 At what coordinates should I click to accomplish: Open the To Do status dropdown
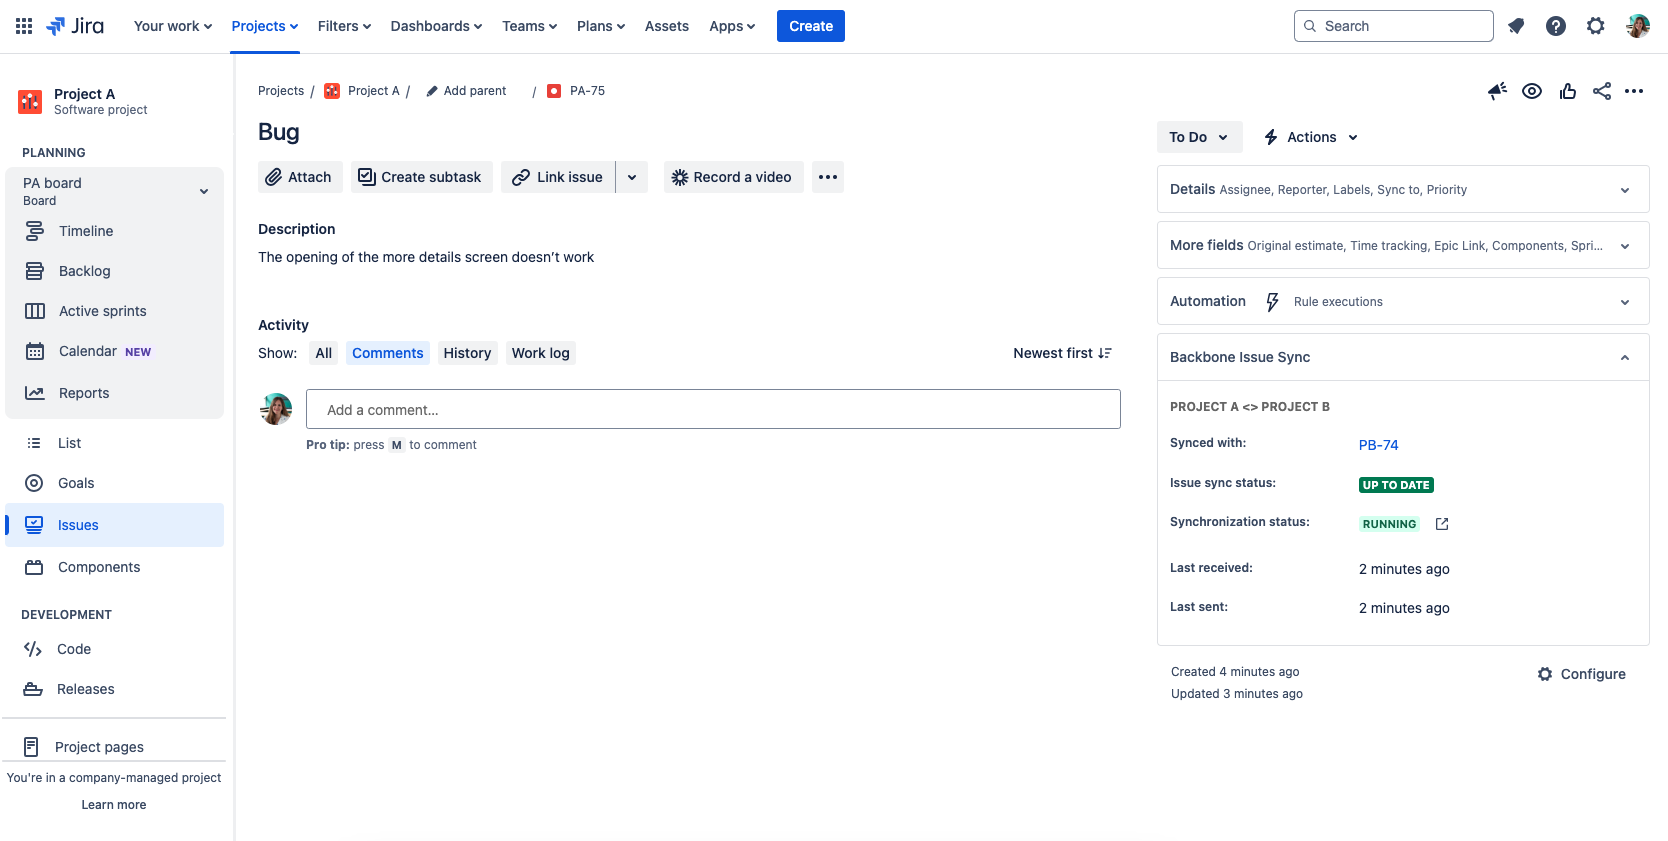point(1198,137)
